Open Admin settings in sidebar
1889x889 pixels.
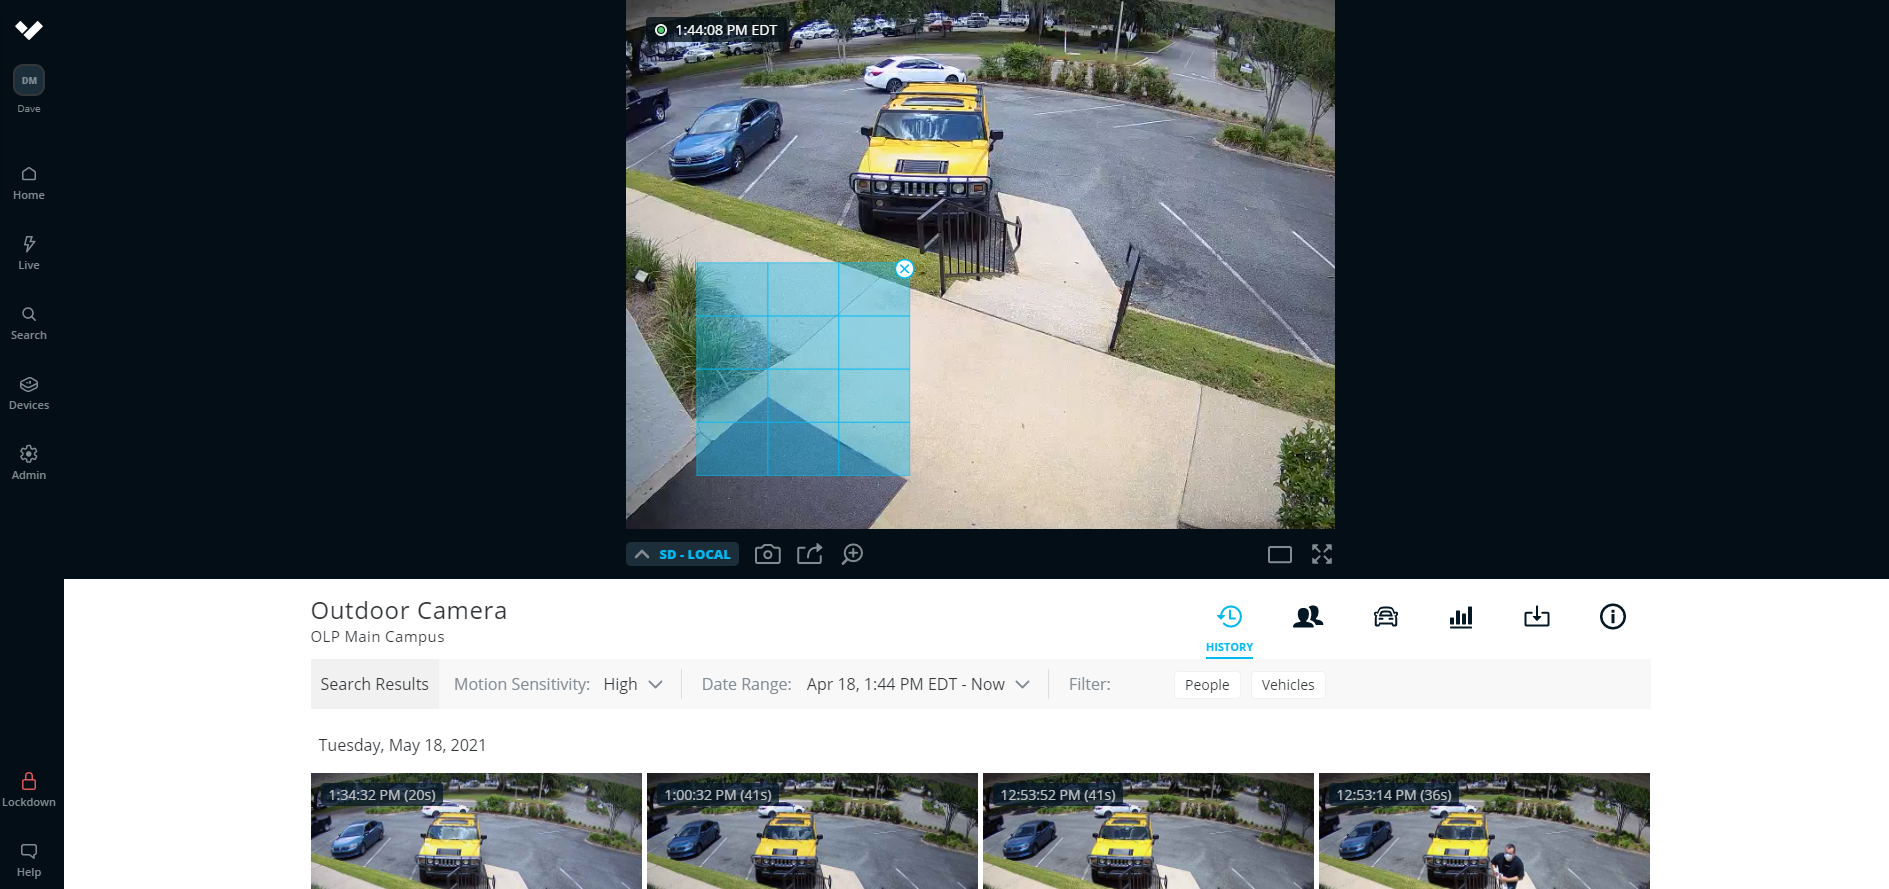pyautogui.click(x=29, y=463)
